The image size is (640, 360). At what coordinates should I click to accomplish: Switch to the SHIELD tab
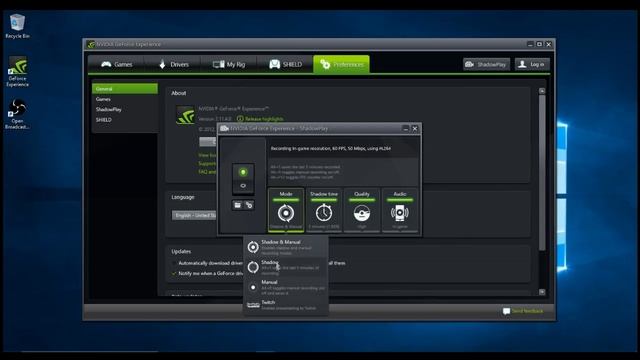[x=285, y=64]
